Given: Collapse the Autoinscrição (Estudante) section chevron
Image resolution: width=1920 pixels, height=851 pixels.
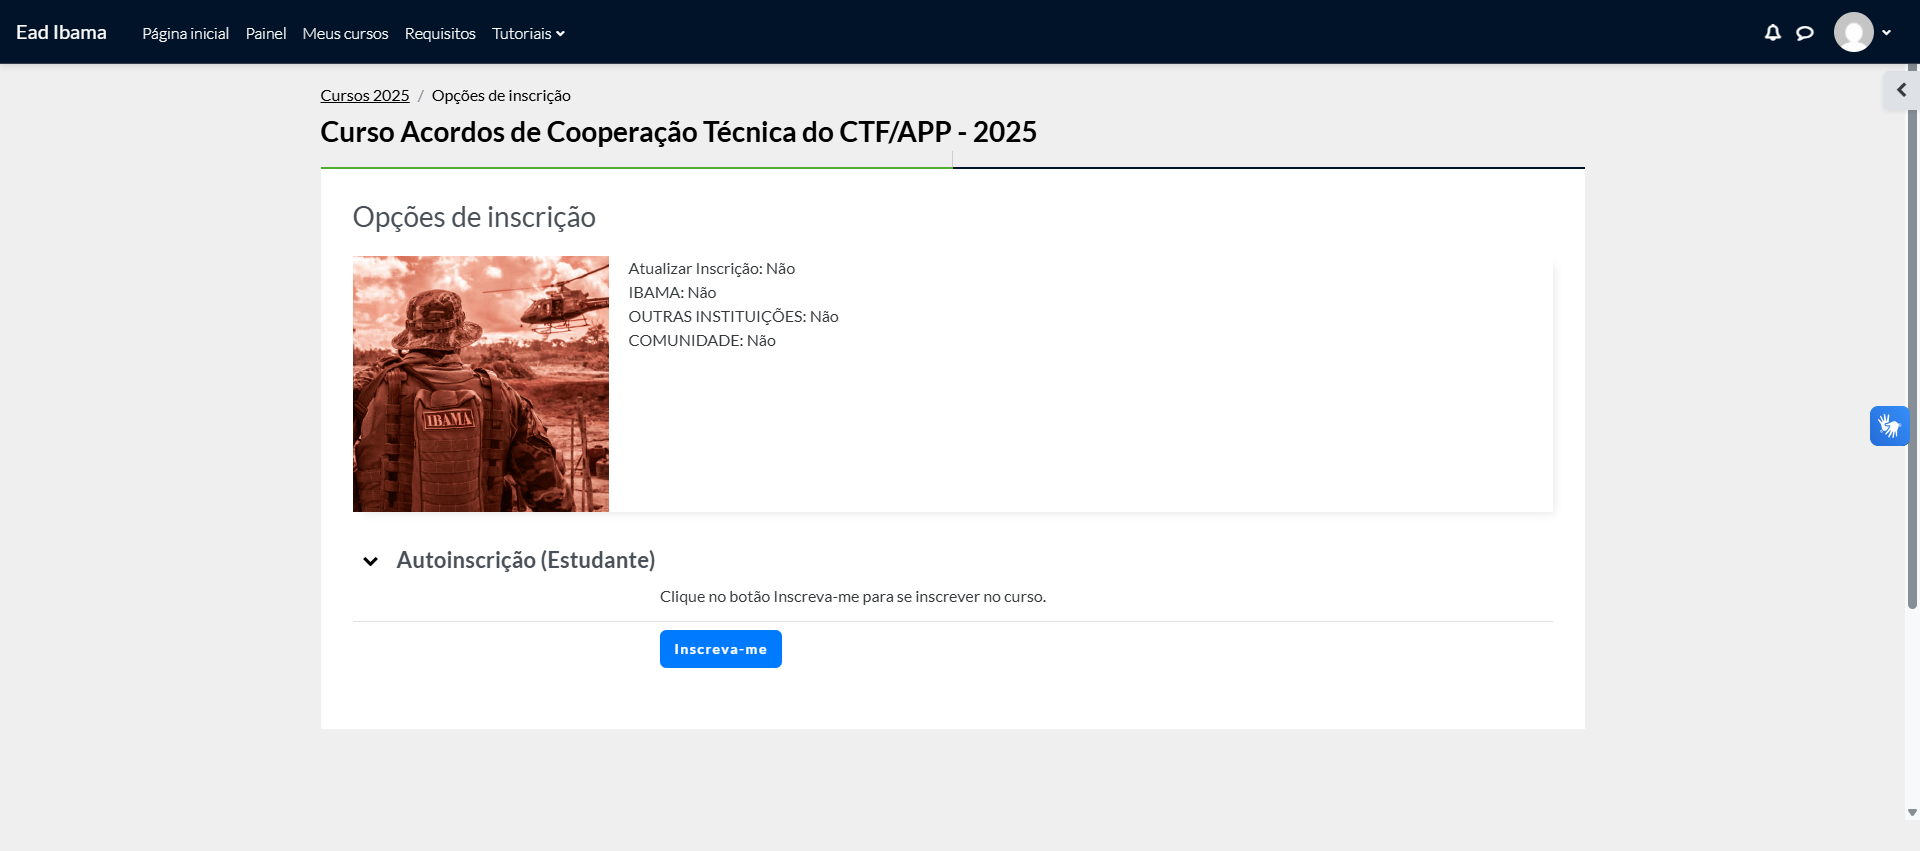Looking at the screenshot, I should pyautogui.click(x=370, y=561).
